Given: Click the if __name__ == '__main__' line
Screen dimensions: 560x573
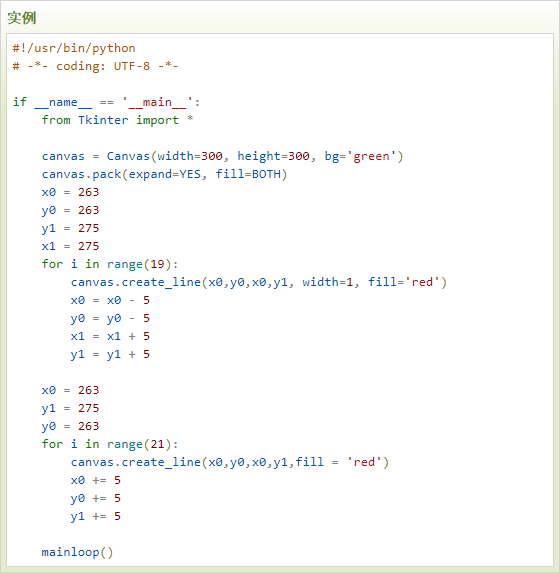Looking at the screenshot, I should coord(106,102).
